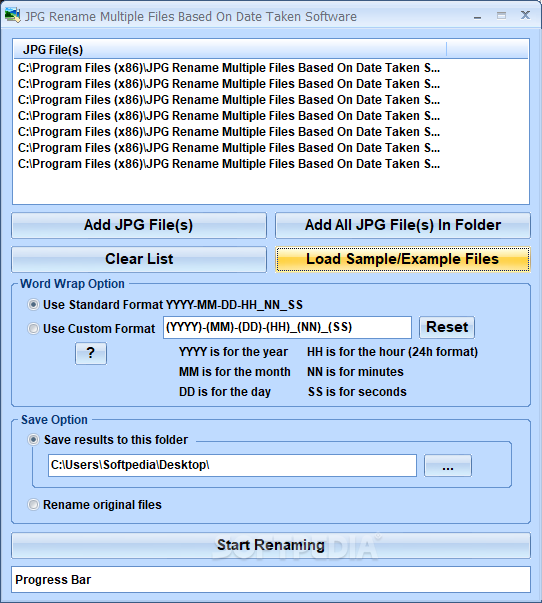Click the Progress Bar area
The height and width of the screenshot is (603, 542).
[271, 580]
